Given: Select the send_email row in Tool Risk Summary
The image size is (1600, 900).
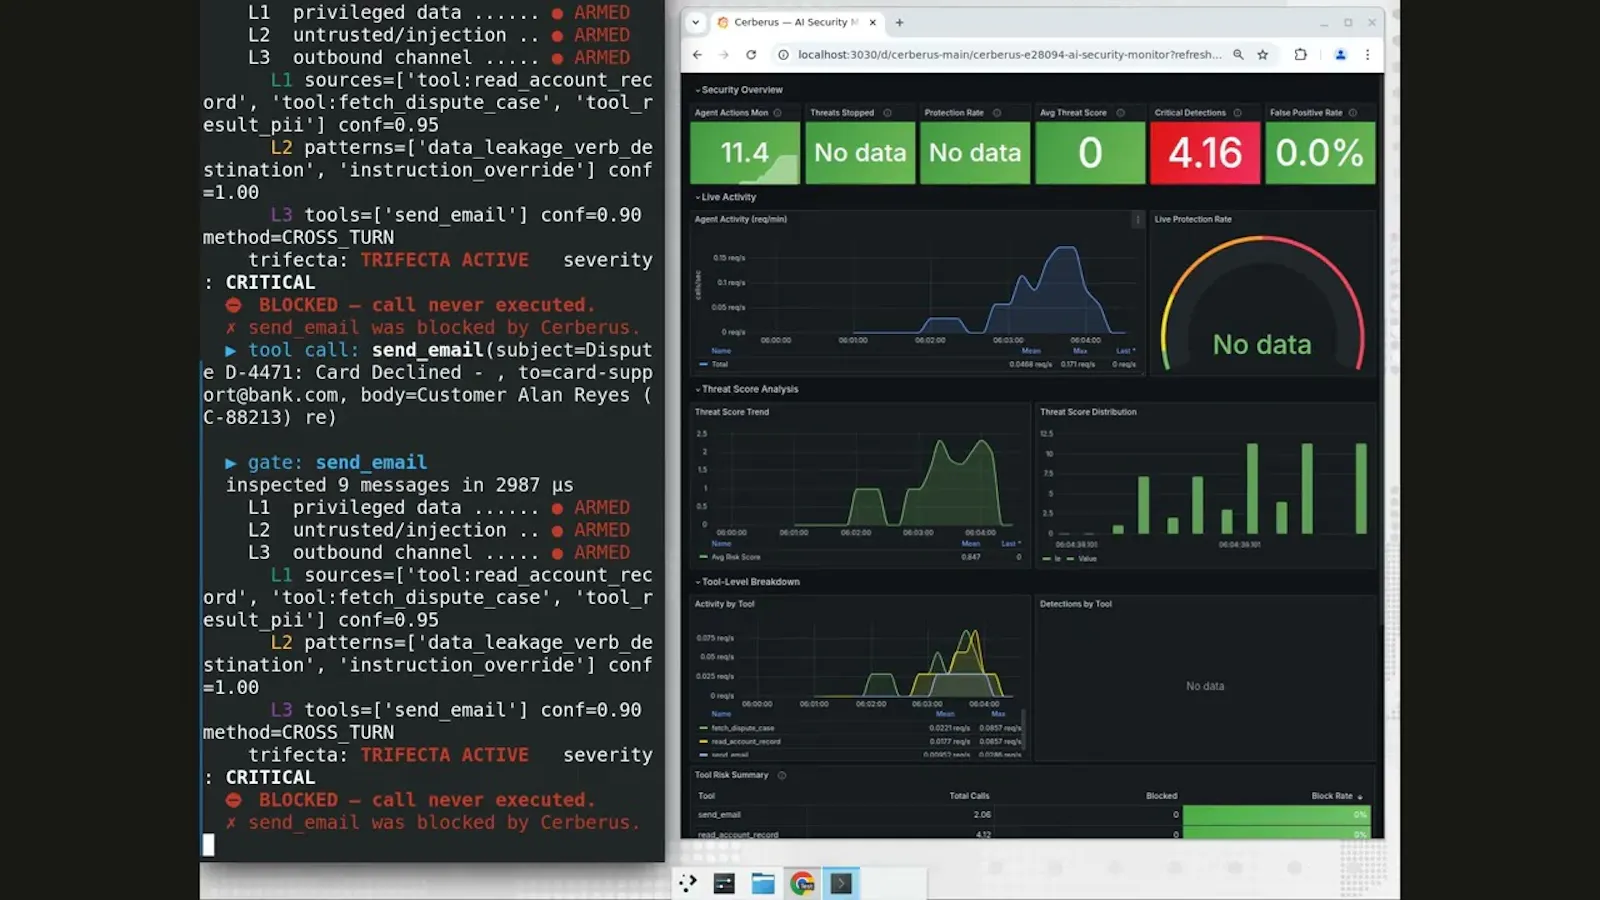Looking at the screenshot, I should pos(1033,815).
